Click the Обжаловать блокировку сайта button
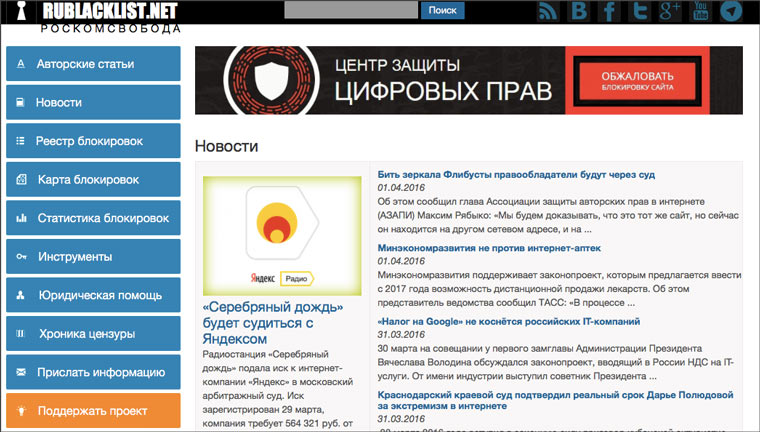 (x=637, y=80)
